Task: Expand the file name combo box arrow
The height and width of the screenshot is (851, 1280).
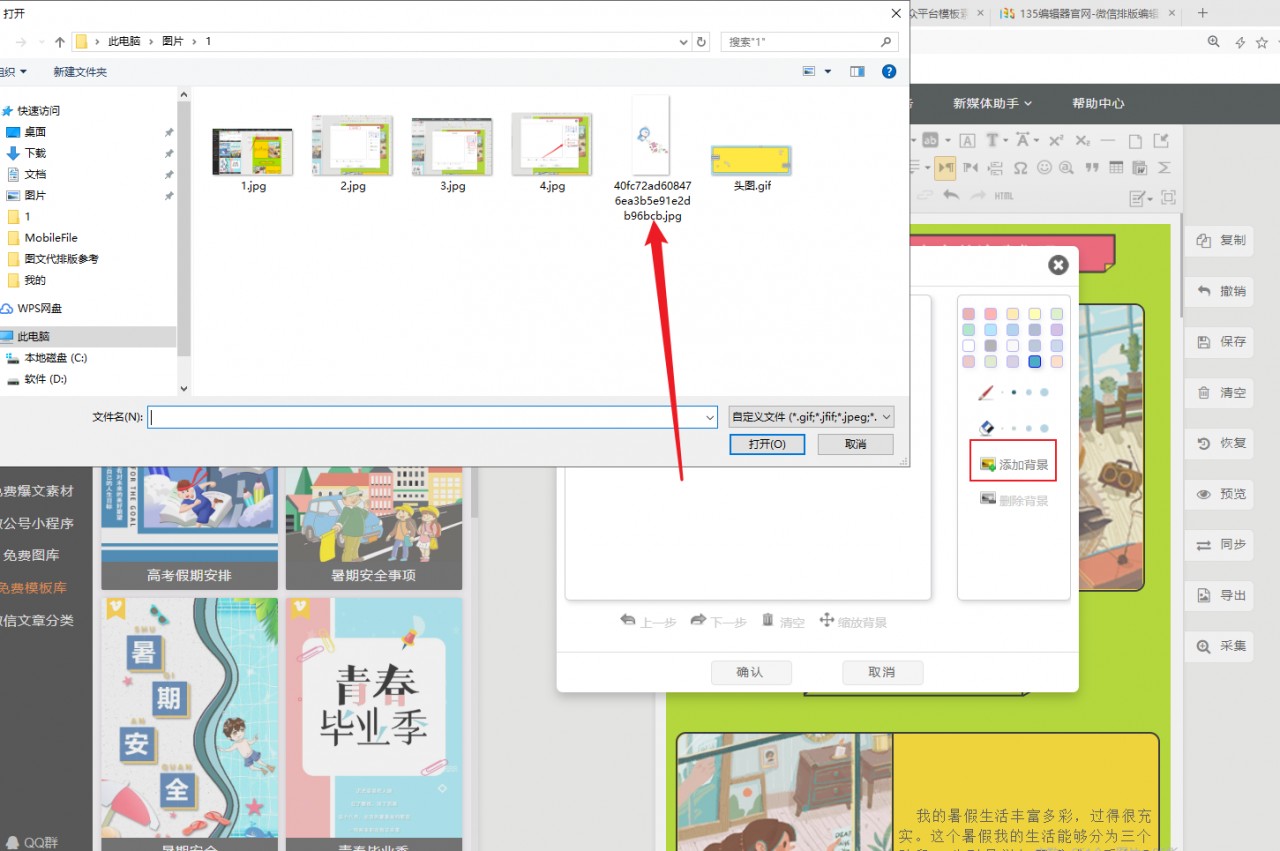Action: 709,417
